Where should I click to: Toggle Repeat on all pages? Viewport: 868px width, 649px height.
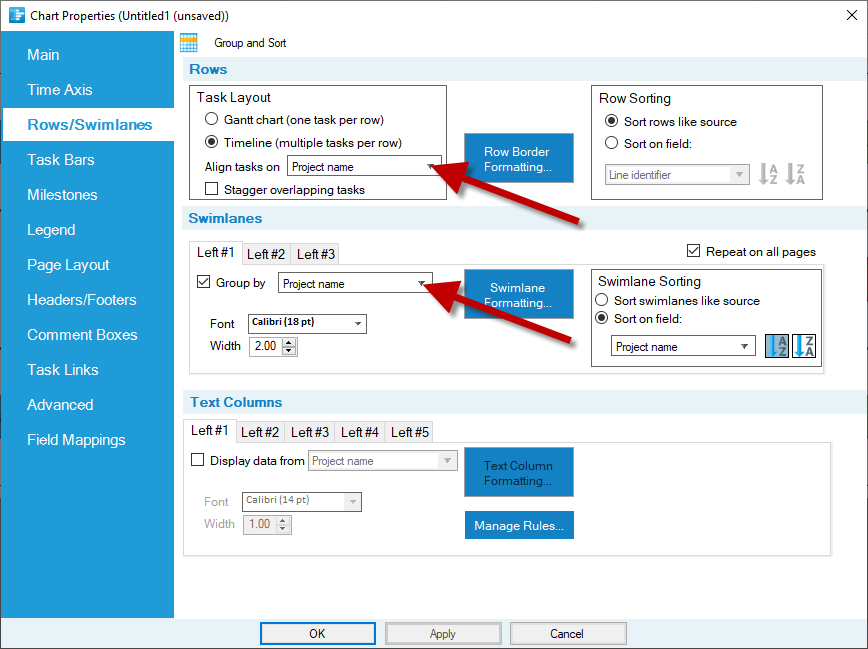coord(693,251)
